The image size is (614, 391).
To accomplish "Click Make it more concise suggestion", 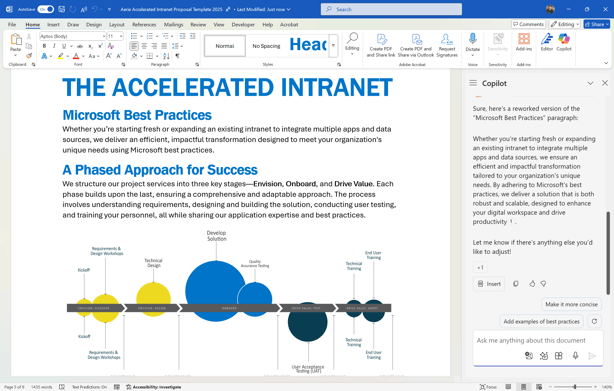I will (x=571, y=304).
